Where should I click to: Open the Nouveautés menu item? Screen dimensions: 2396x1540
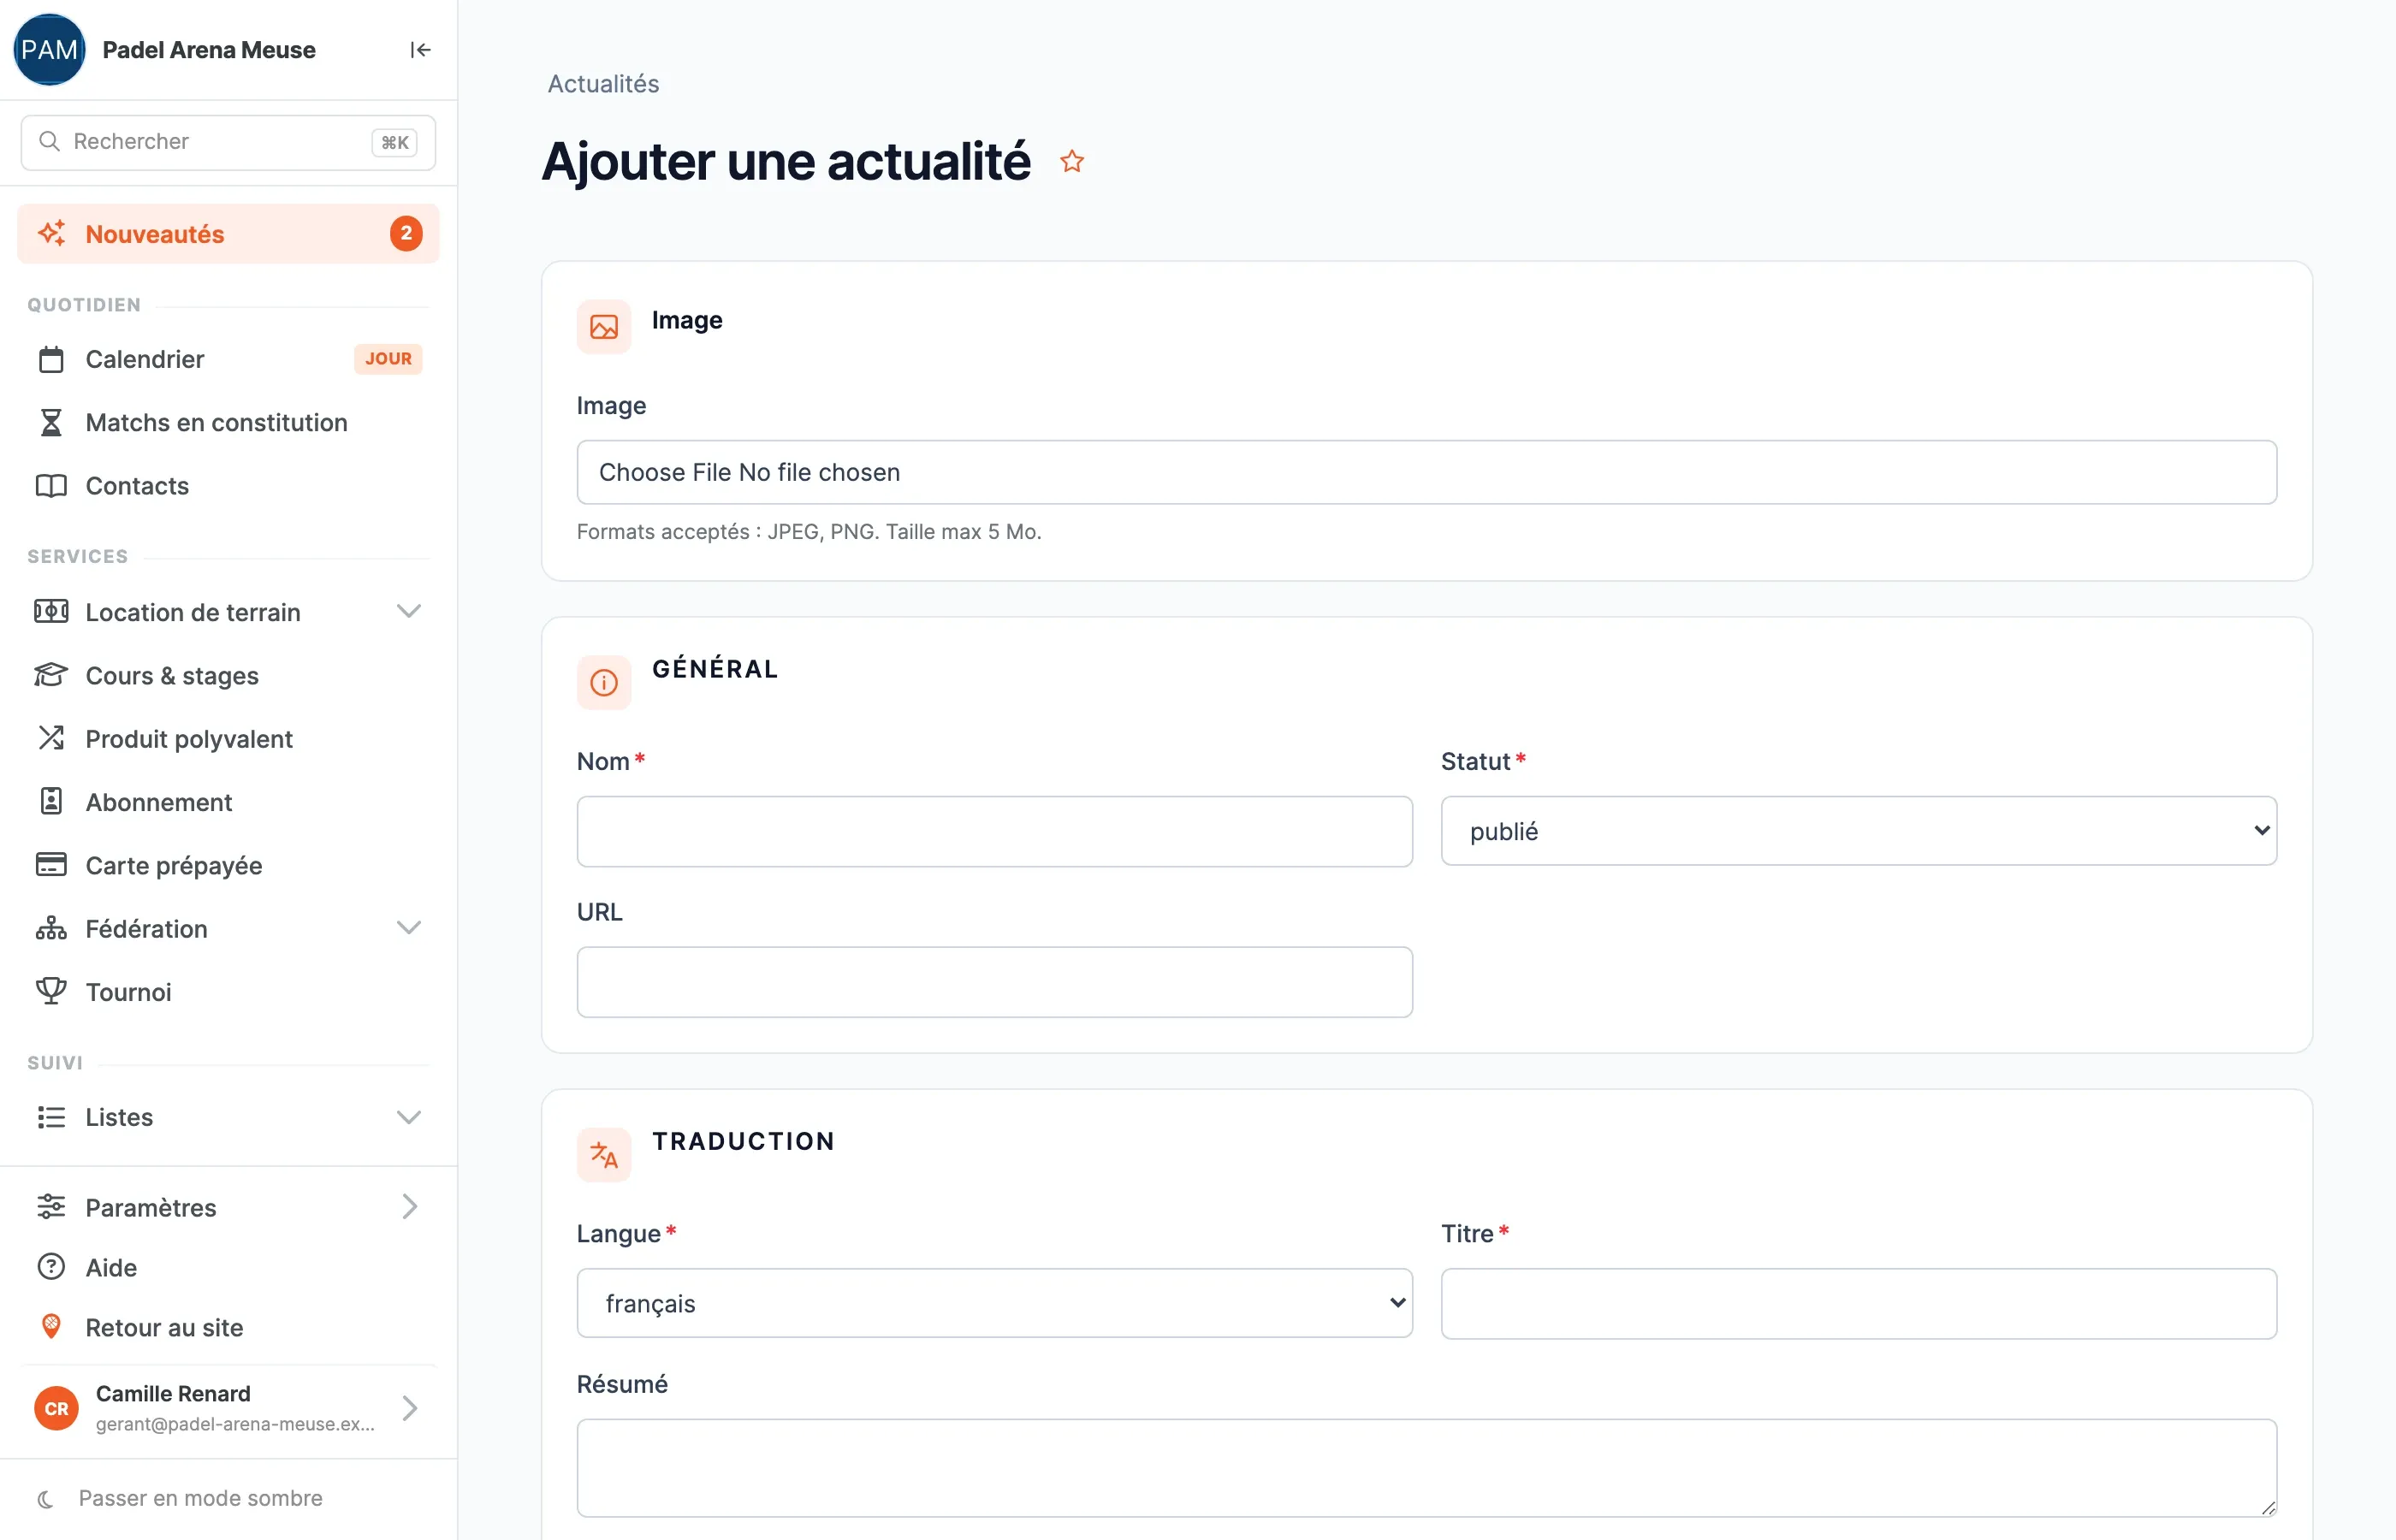pyautogui.click(x=228, y=234)
